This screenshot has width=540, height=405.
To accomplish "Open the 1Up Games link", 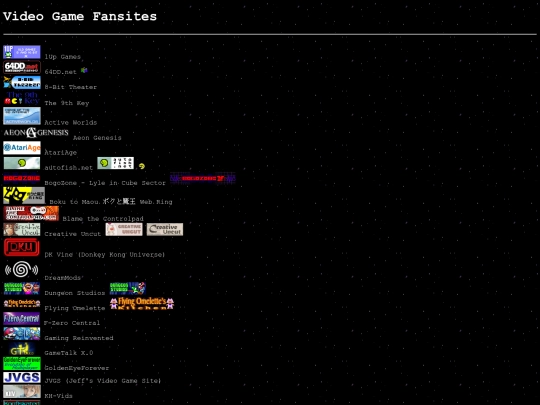I will 62,57.
